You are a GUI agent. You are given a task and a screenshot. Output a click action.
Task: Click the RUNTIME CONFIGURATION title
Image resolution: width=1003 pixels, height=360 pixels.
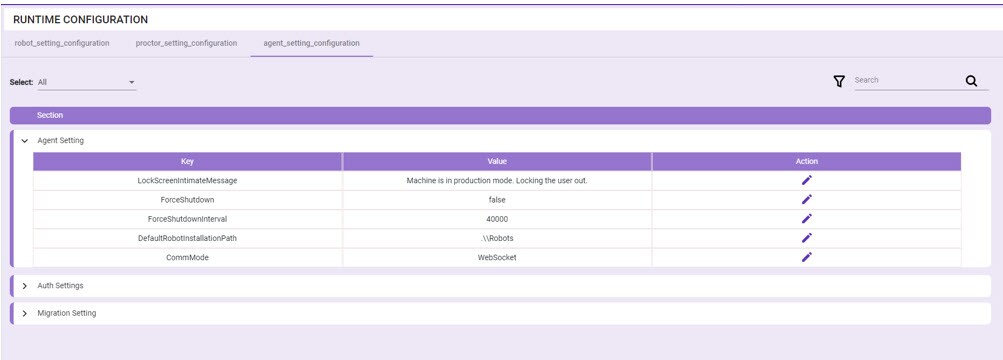coord(80,20)
